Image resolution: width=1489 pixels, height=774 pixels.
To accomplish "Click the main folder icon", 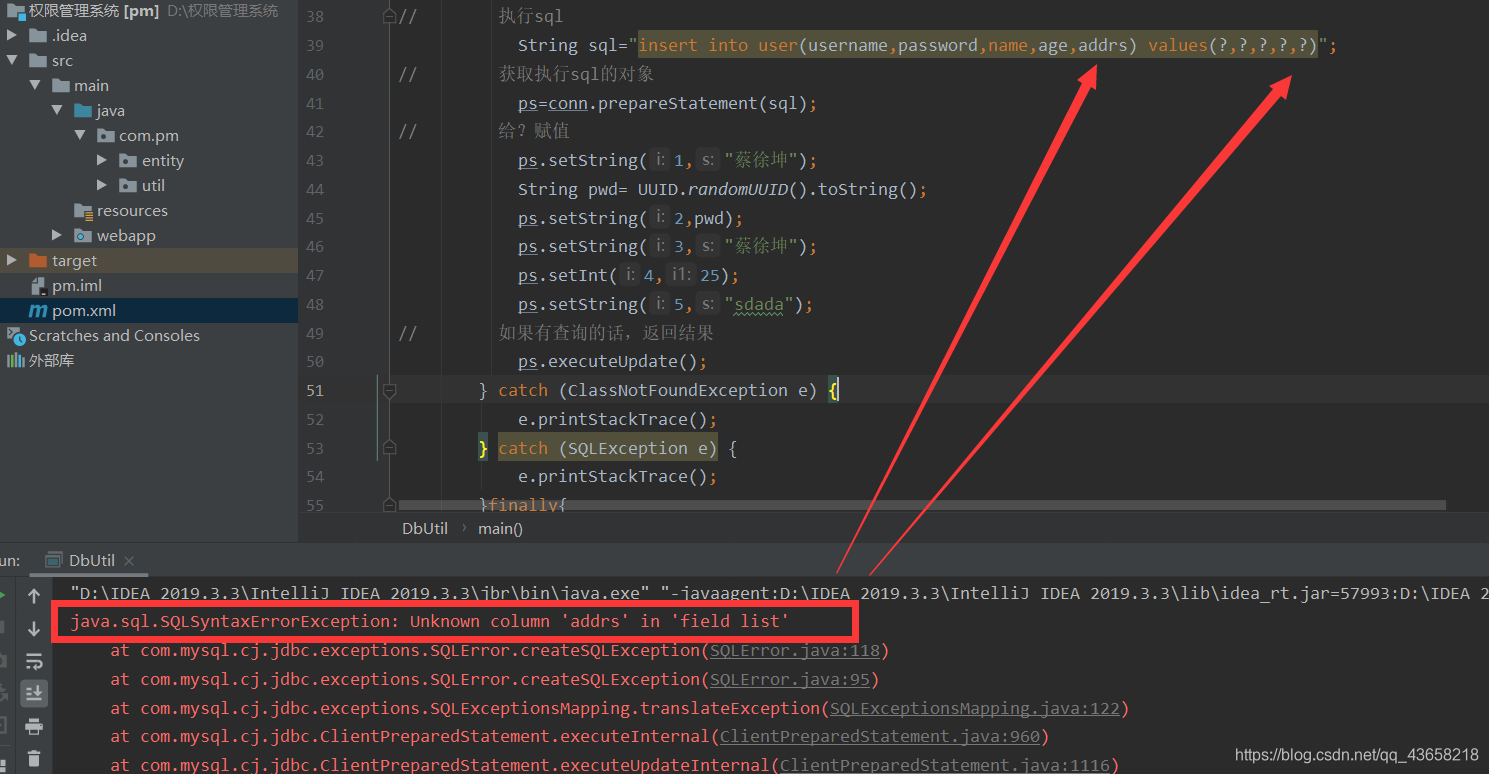I will pyautogui.click(x=60, y=86).
